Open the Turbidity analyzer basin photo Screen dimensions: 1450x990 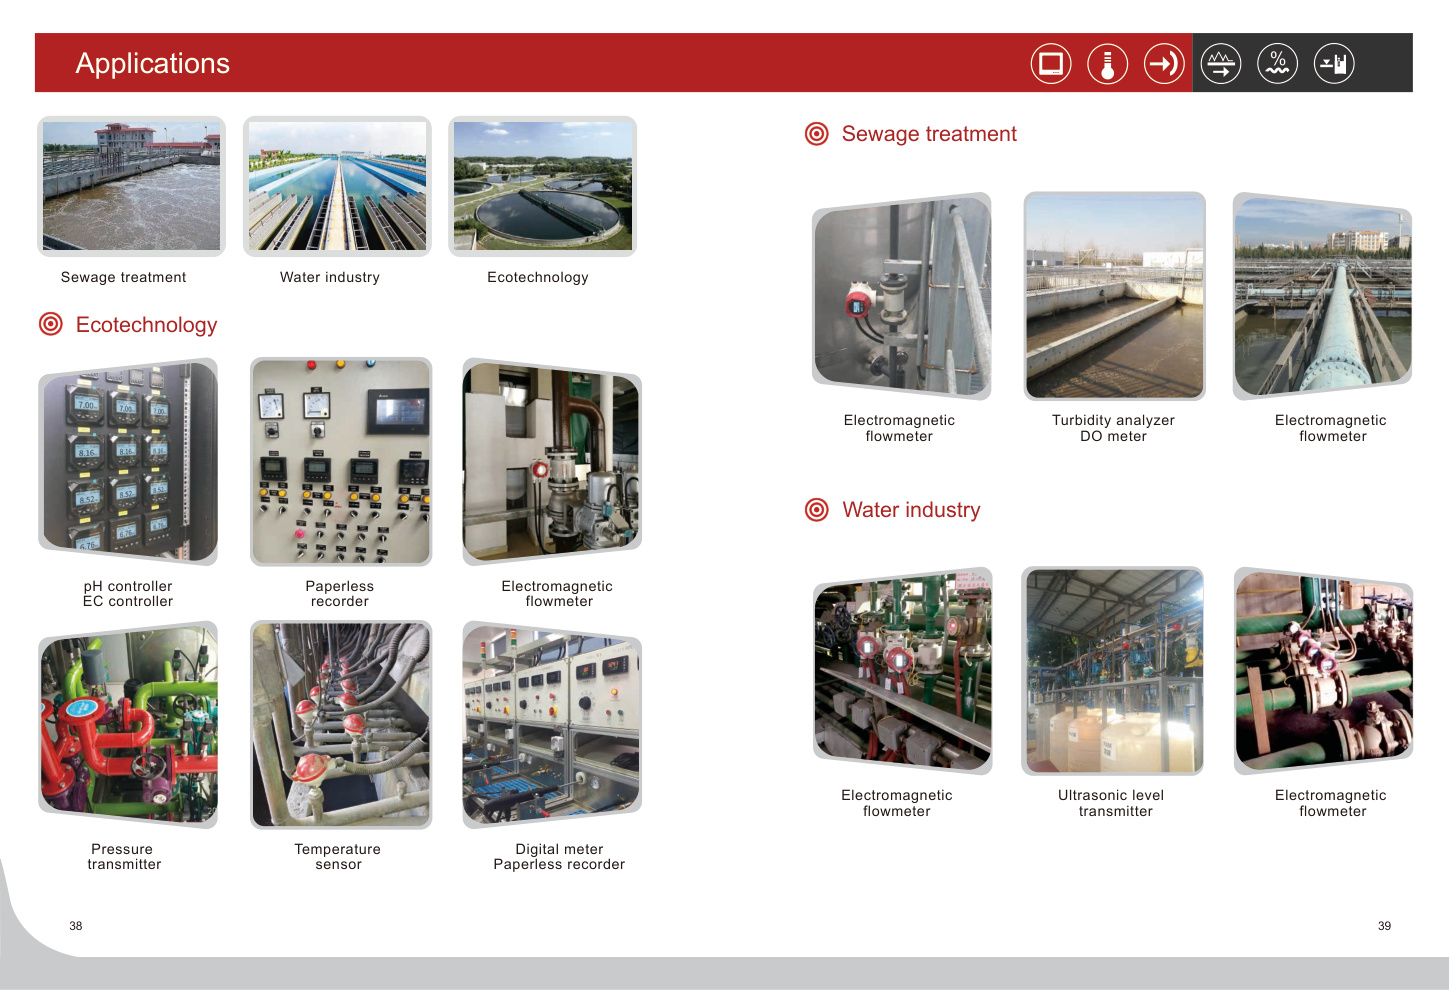click(1115, 296)
